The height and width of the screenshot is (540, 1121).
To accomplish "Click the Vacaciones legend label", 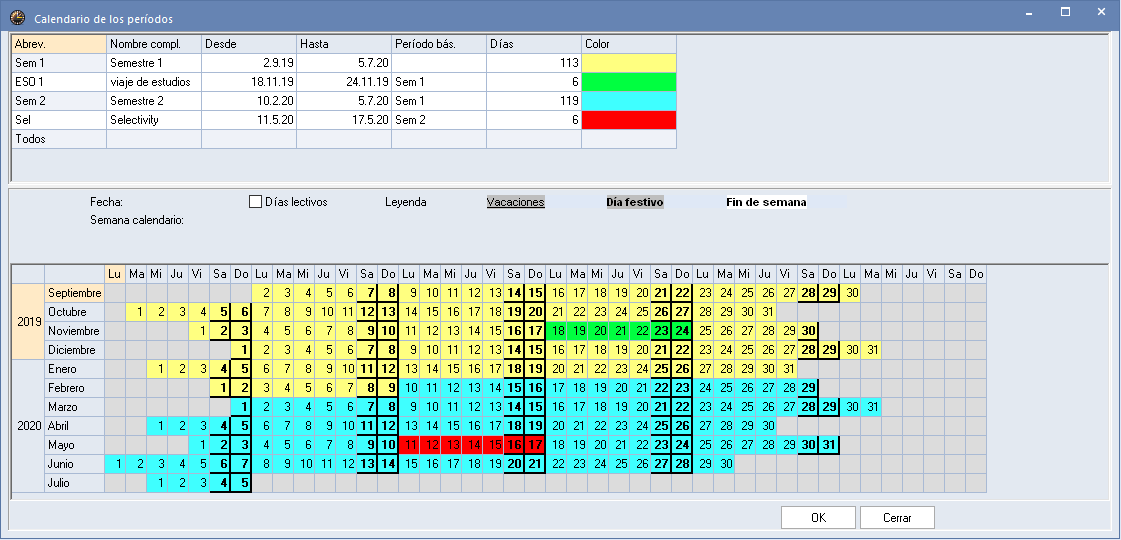I will point(515,202).
